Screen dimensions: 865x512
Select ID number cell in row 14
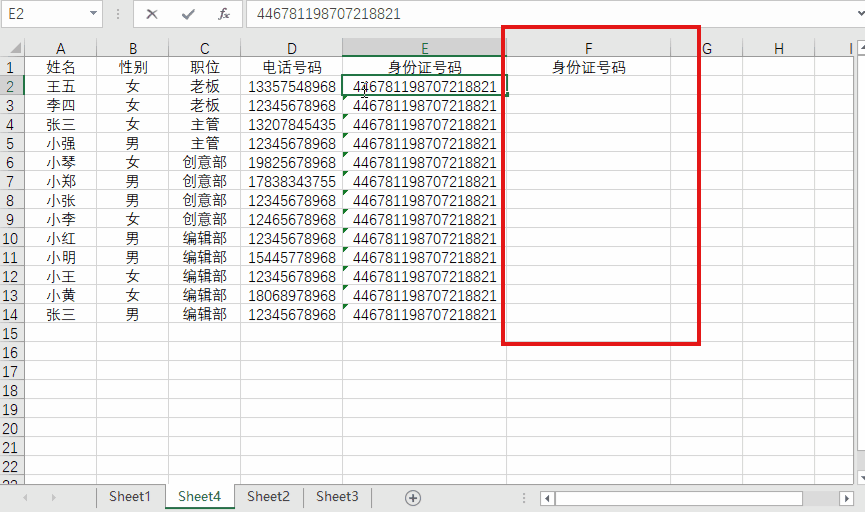424,314
